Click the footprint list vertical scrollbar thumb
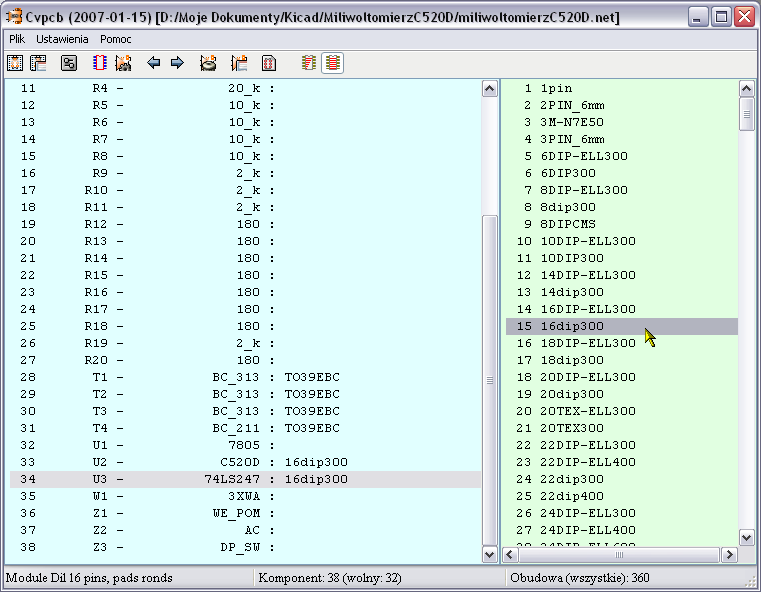The width and height of the screenshot is (761, 592). coord(746,114)
